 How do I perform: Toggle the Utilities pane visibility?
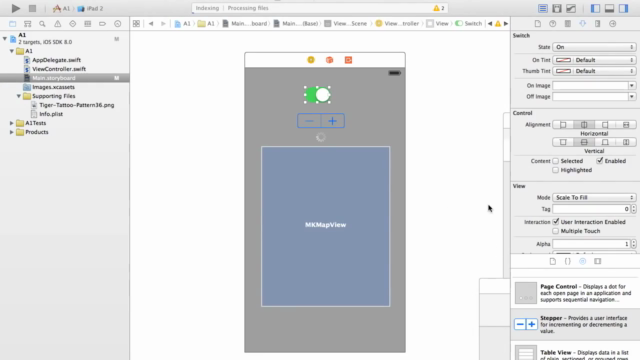coord(624,8)
